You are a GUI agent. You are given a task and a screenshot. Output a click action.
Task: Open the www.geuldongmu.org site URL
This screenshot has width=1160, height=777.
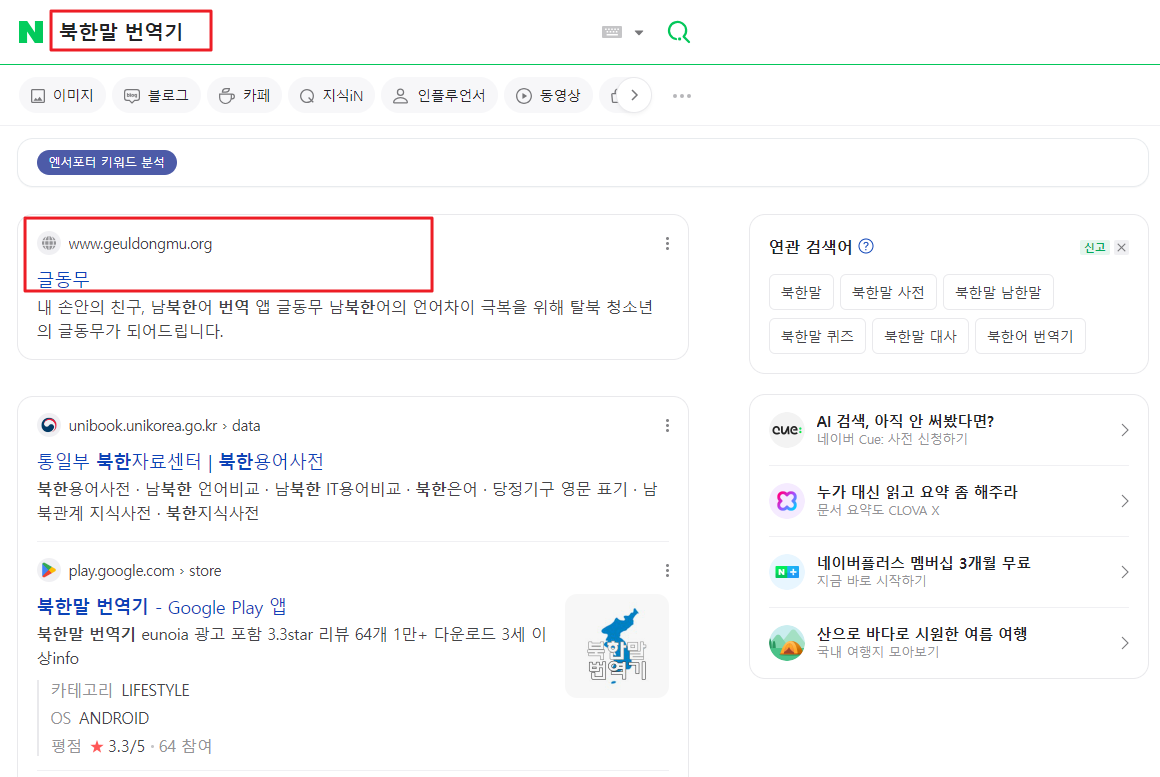[140, 243]
